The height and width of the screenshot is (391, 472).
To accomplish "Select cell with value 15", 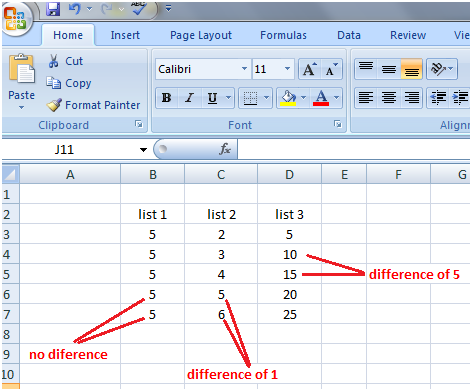I will (x=289, y=274).
